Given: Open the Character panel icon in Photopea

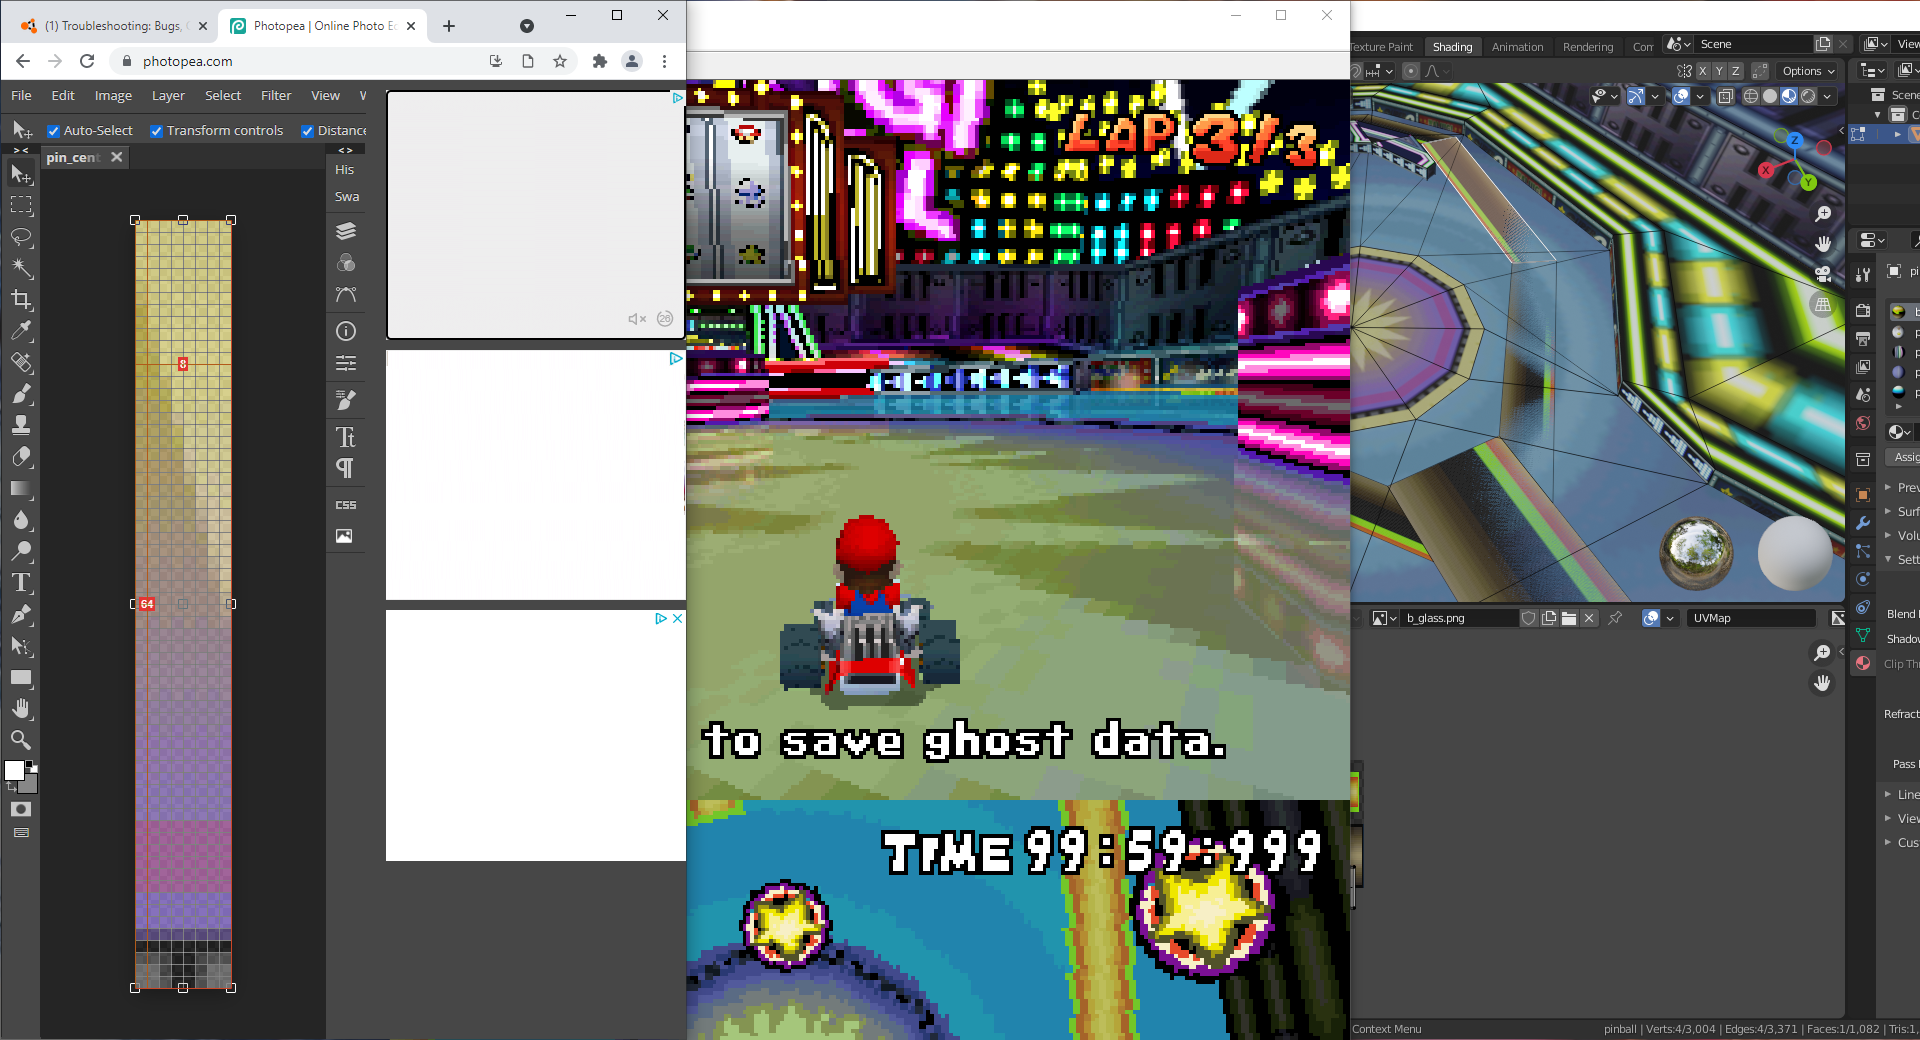Looking at the screenshot, I should (346, 437).
